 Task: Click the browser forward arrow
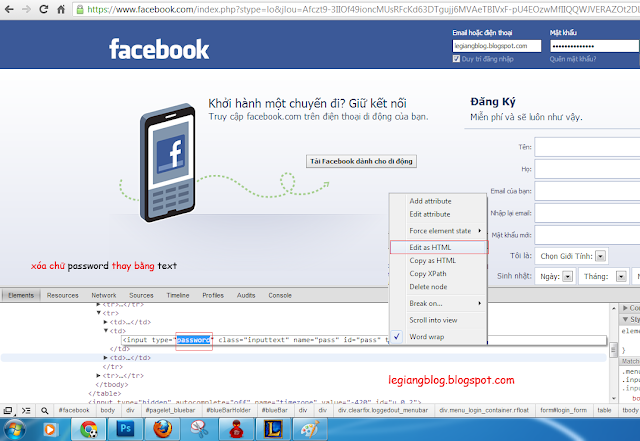pyautogui.click(x=27, y=9)
